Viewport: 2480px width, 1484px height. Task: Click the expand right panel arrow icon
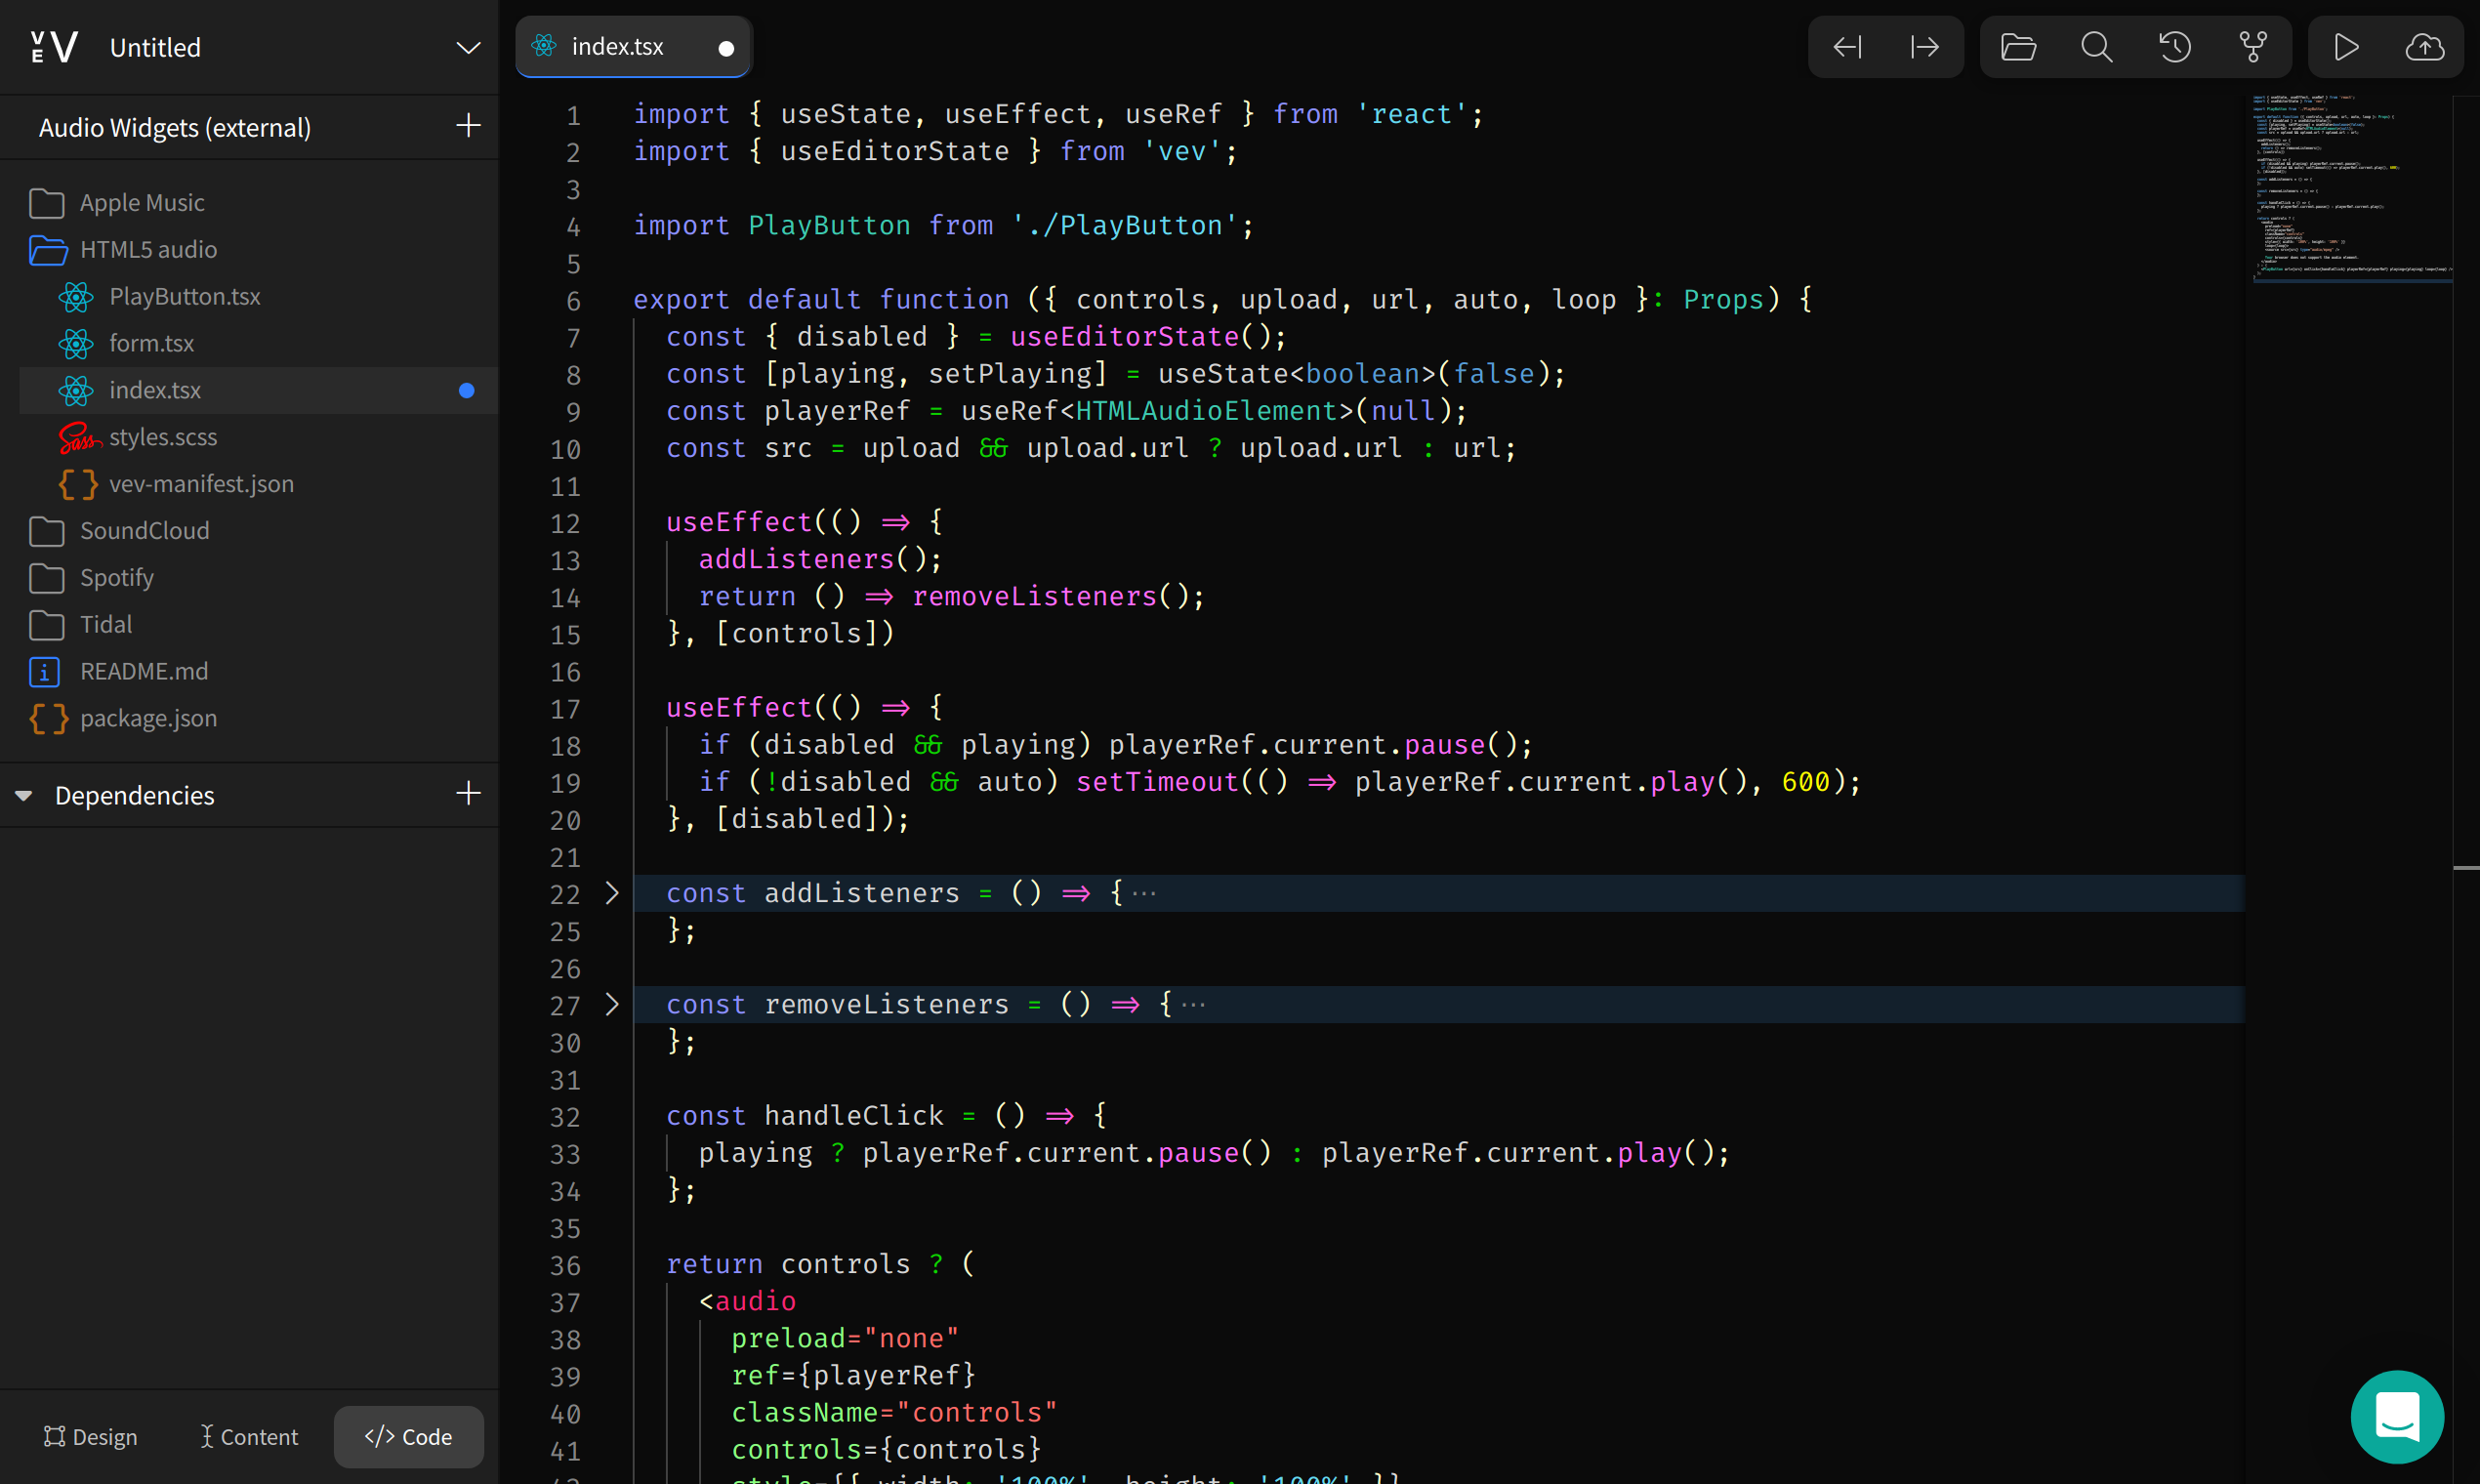pyautogui.click(x=1924, y=47)
